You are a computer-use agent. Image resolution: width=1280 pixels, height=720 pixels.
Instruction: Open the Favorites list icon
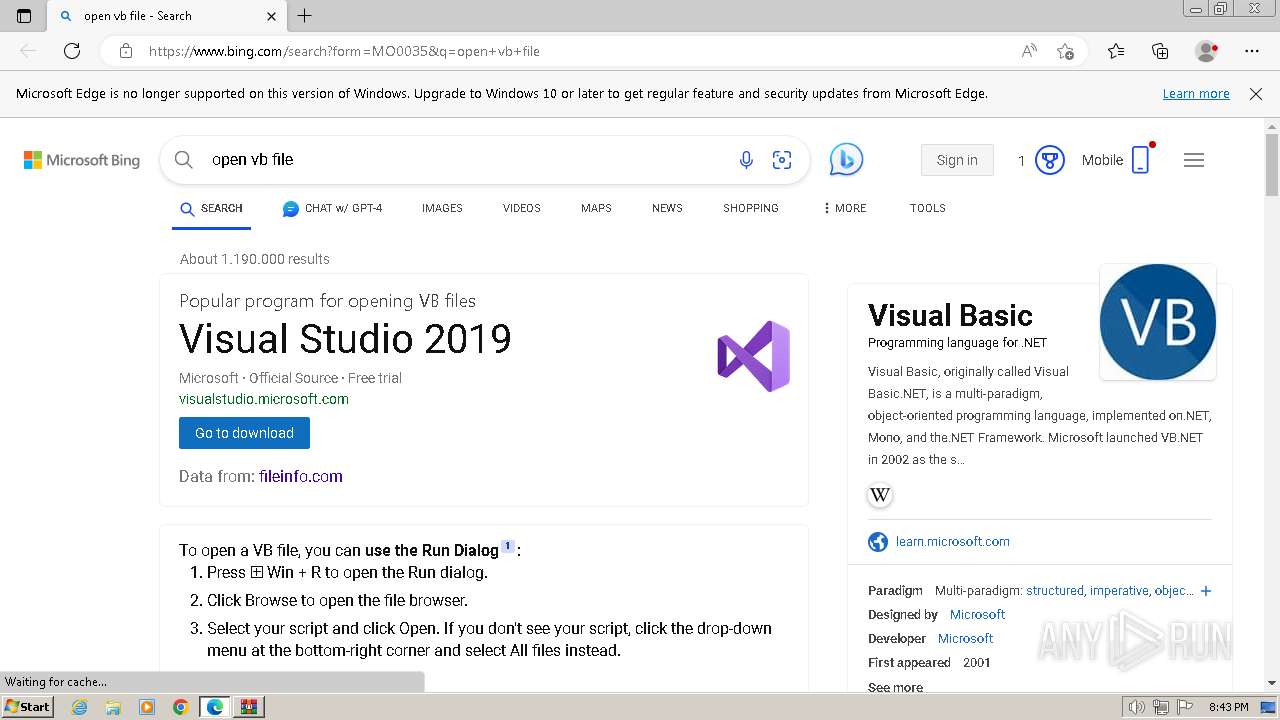pyautogui.click(x=1116, y=51)
